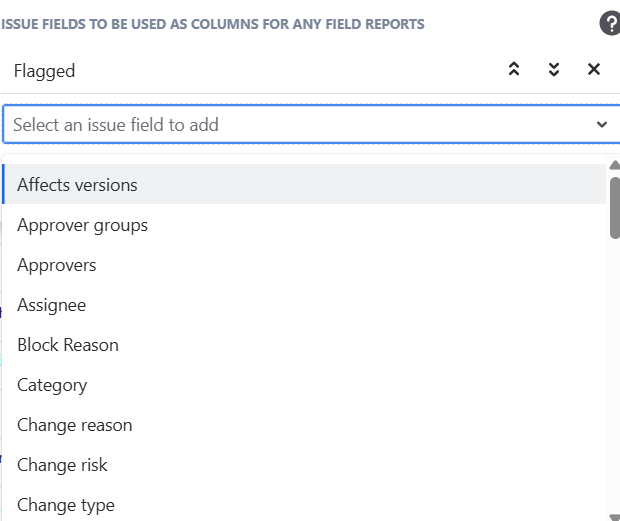Choose 'Change type' field option
Viewport: 620px width, 521px height.
(66, 505)
